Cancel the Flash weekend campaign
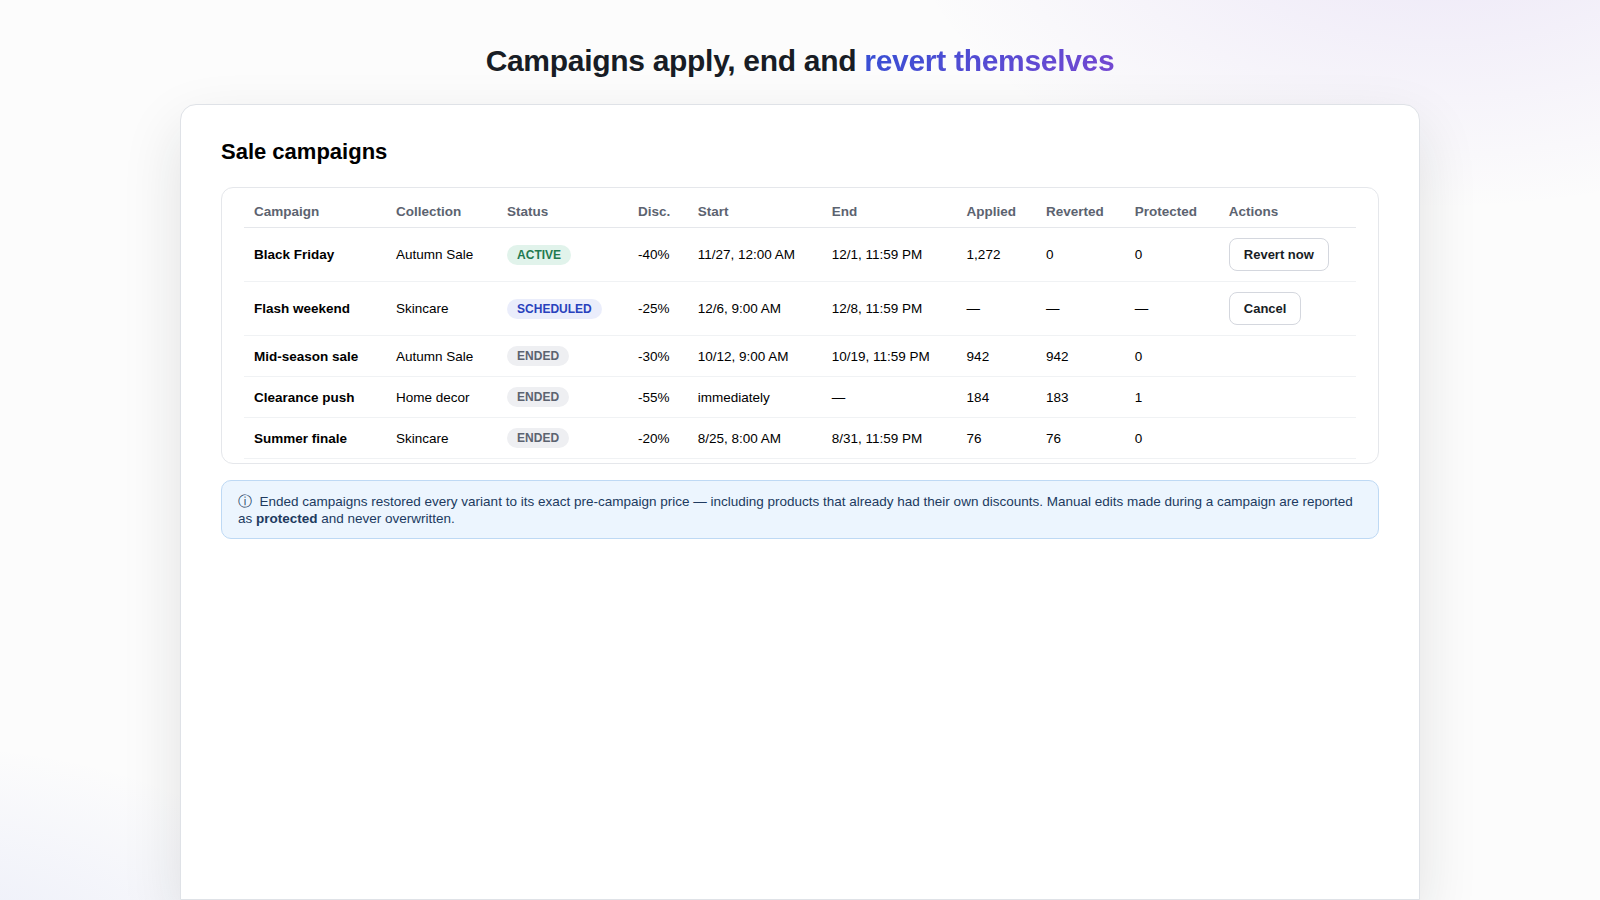The width and height of the screenshot is (1600, 900). point(1264,309)
